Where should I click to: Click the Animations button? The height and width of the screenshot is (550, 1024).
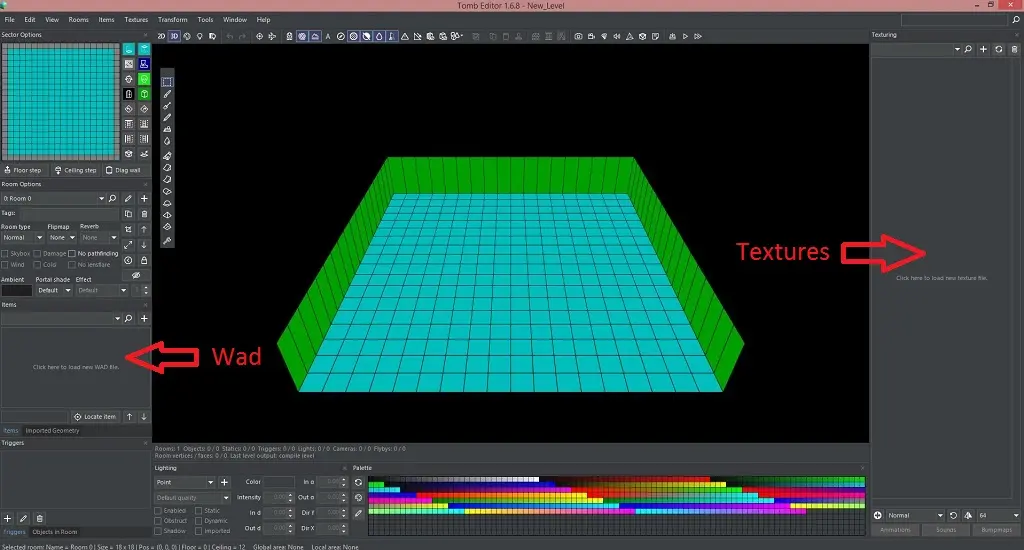pos(895,530)
